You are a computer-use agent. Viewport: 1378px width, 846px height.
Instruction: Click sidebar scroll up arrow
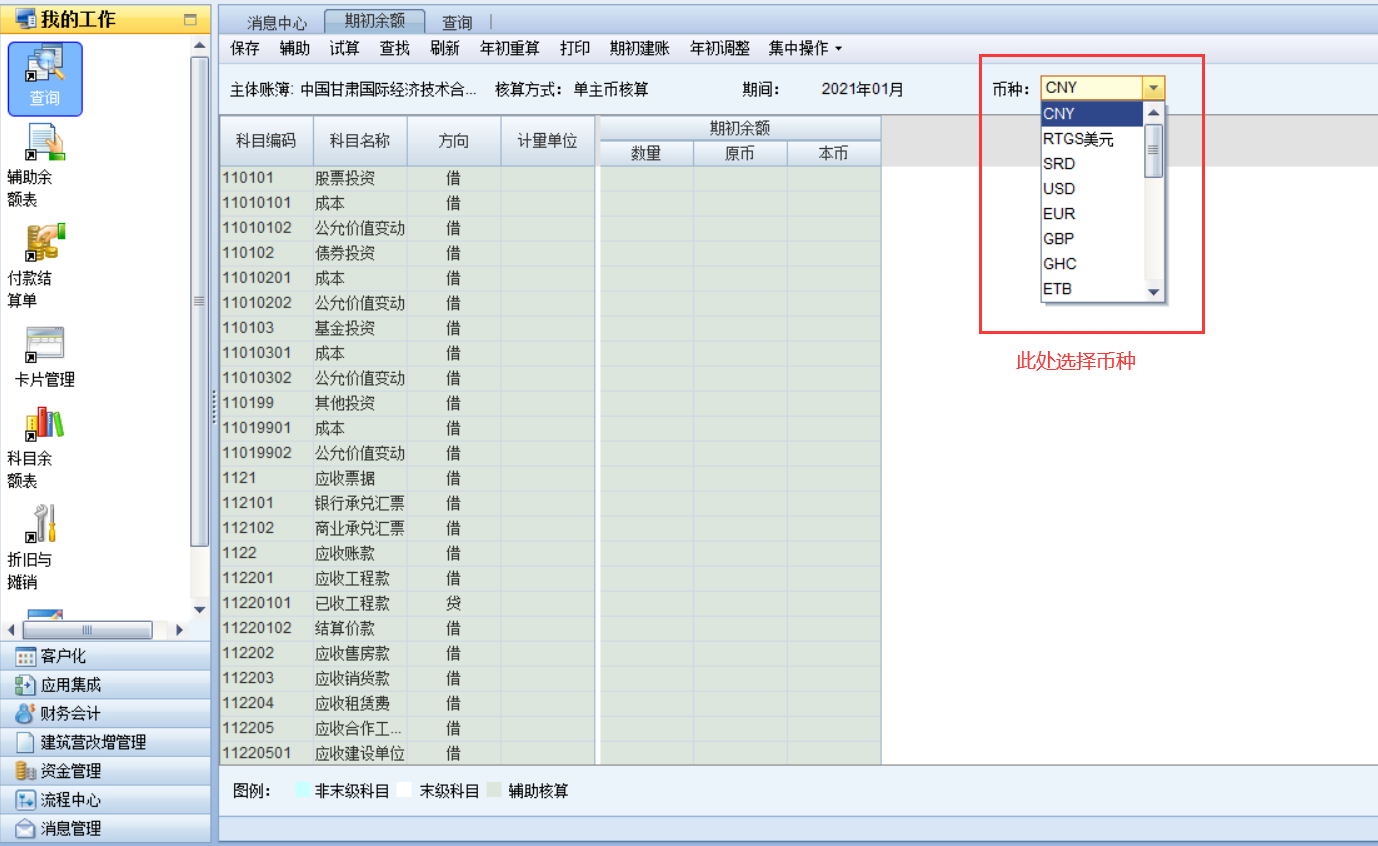(x=198, y=46)
